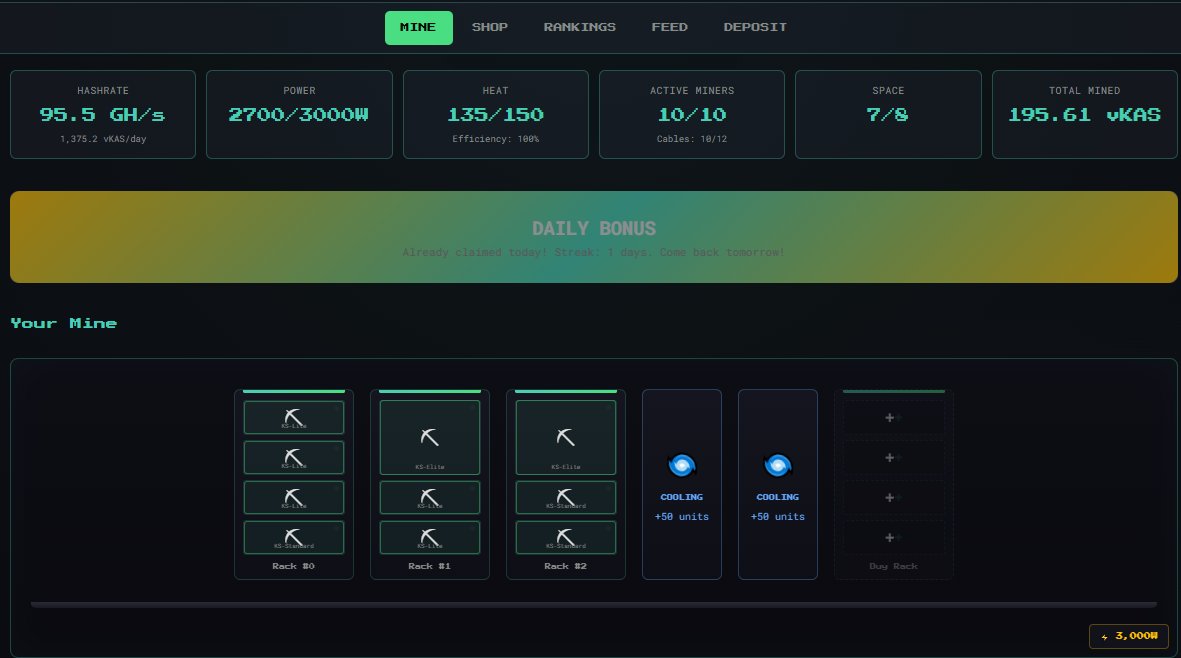1181x658 pixels.
Task: Click the lightning bolt power icon
Action: pos(1104,637)
